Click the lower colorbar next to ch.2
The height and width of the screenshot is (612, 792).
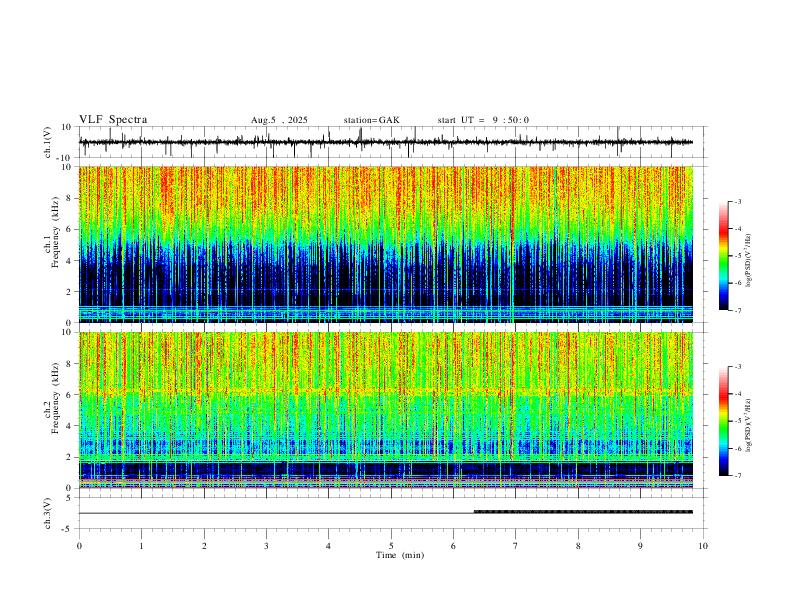pyautogui.click(x=723, y=421)
